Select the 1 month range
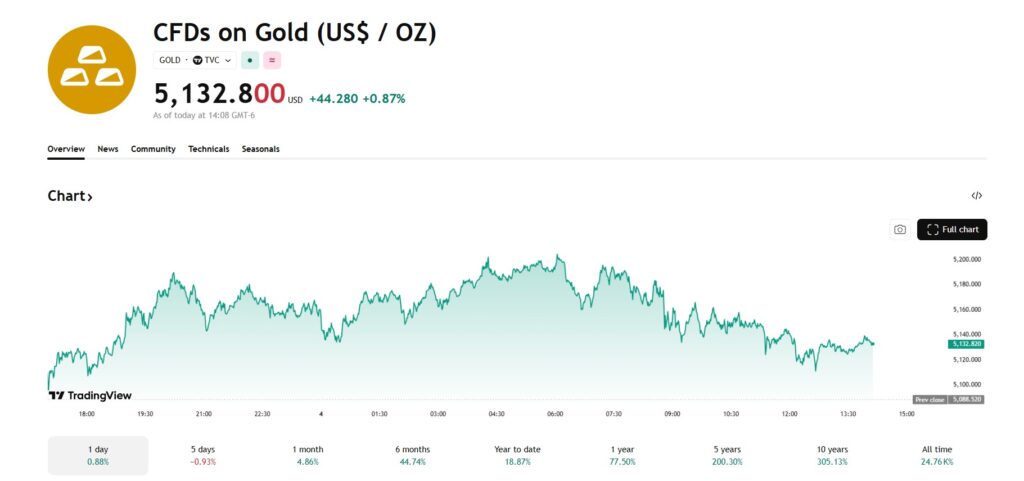This screenshot has height=481, width=1024. 308,455
